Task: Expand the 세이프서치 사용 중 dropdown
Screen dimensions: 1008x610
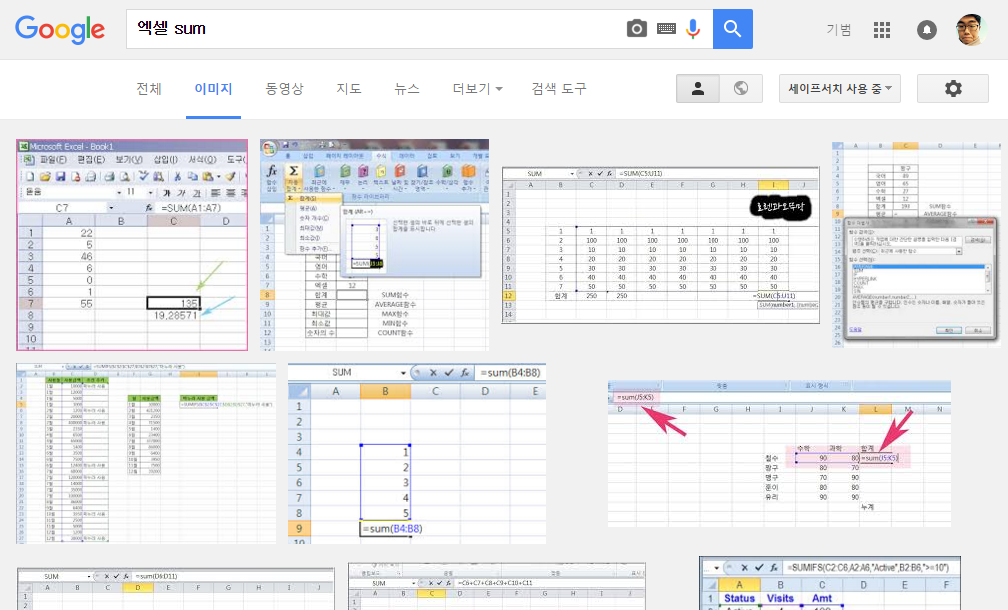Action: 840,89
